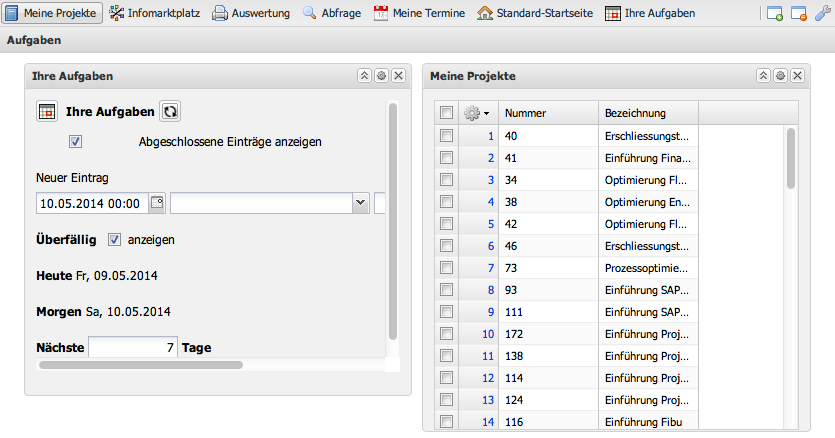Tick the checkbox for project row 1
The height and width of the screenshot is (438, 835).
[447, 135]
